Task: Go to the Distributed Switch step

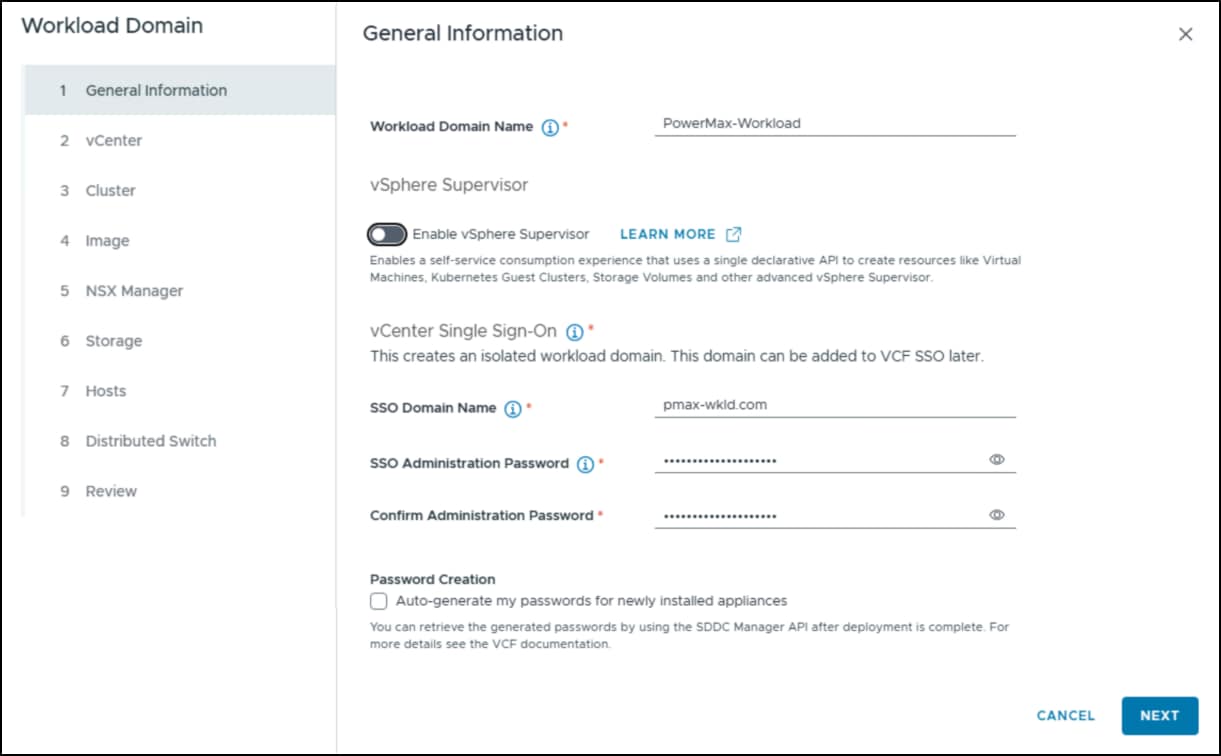Action: (180, 441)
